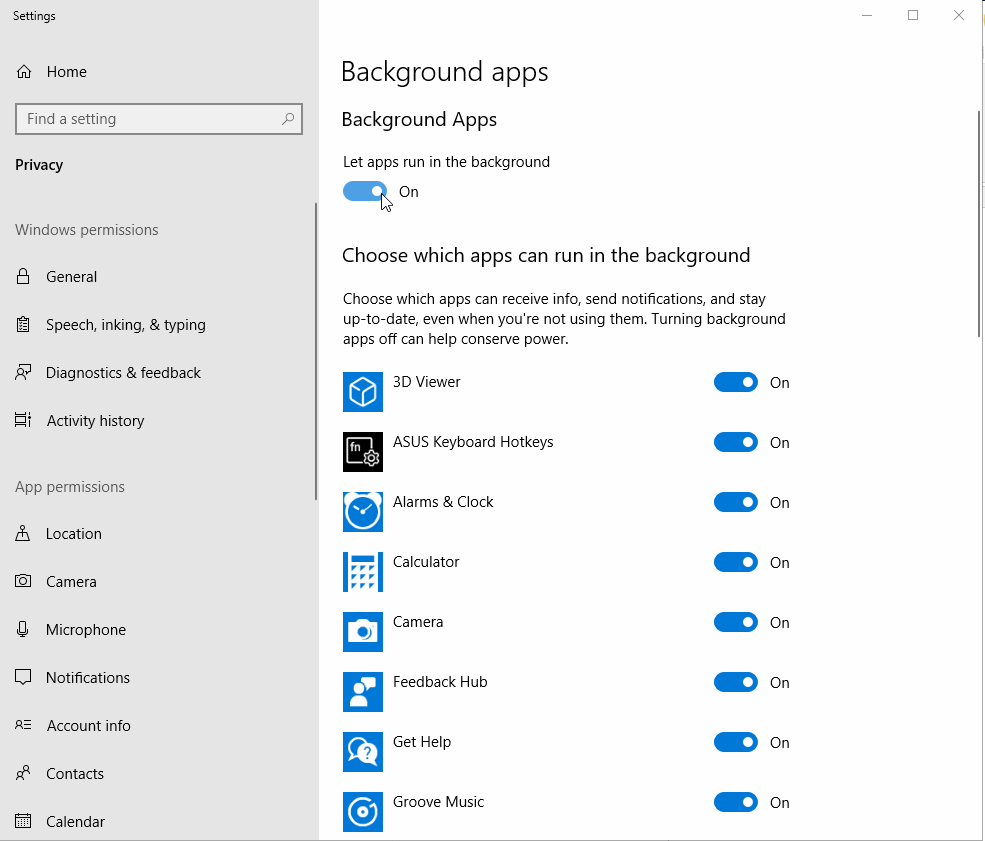Screen dimensions: 985x841
Task: Click the Calculator app icon
Action: click(x=362, y=572)
